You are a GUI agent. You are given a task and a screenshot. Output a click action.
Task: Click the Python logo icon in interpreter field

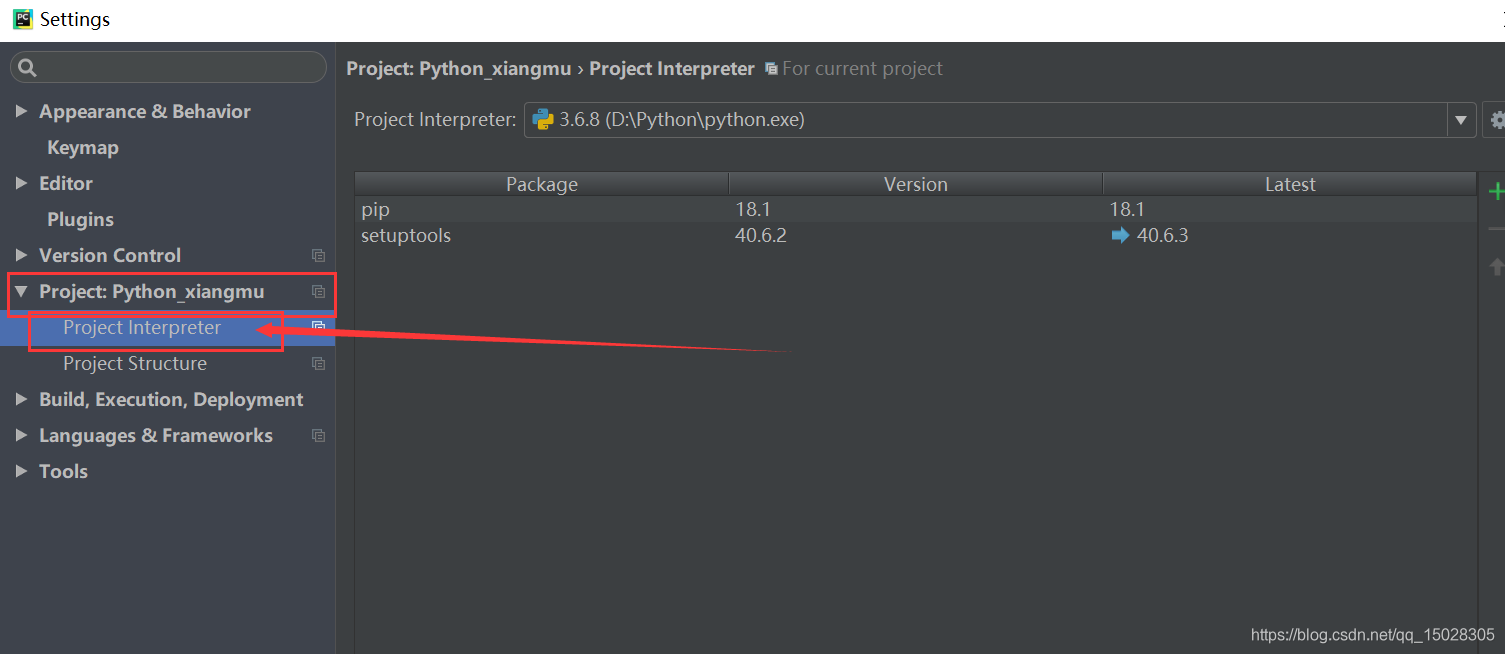(543, 120)
